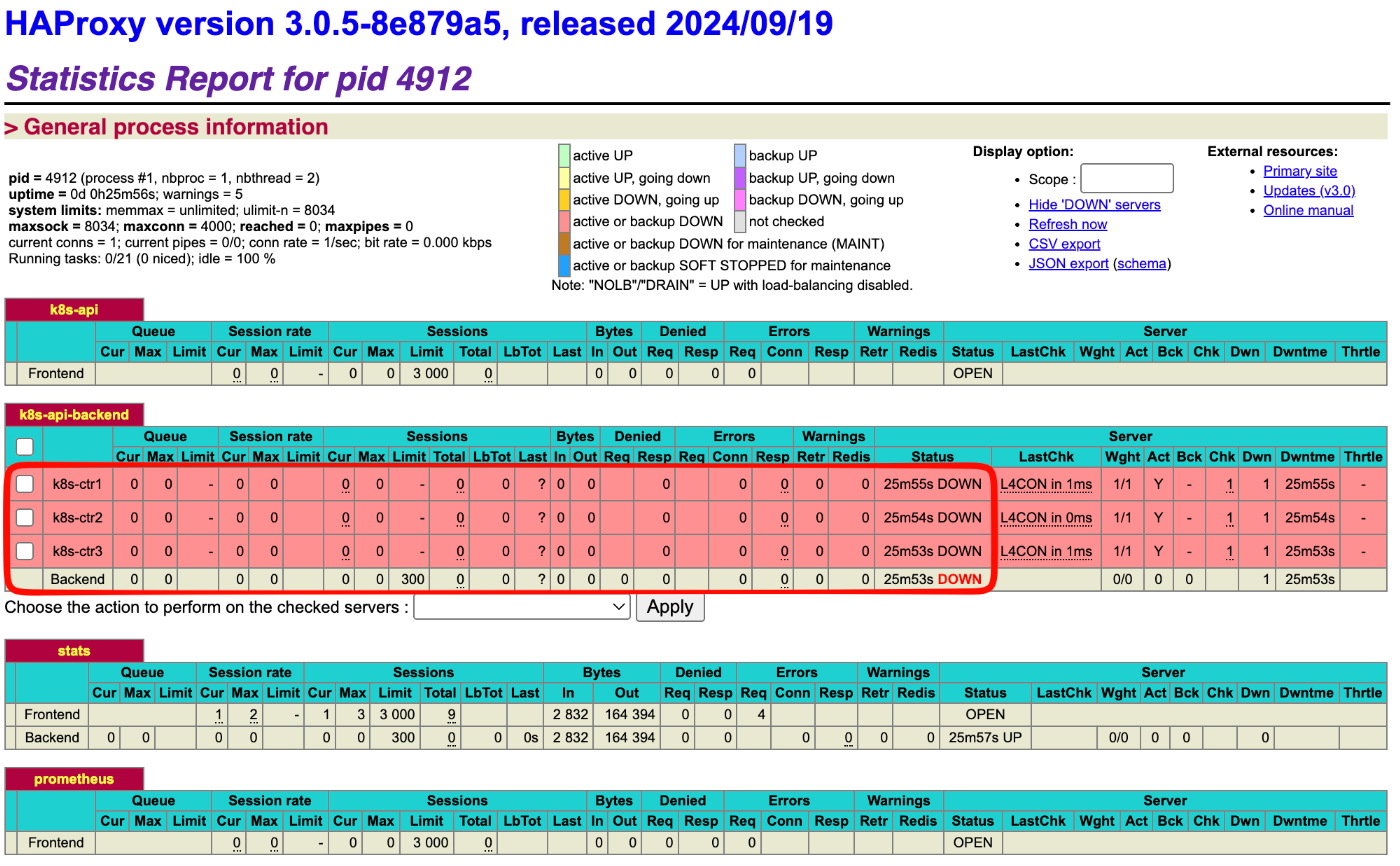This screenshot has width=1400, height=866.
Task: Click LastChk column header in k8s-api-backend table
Action: (1046, 456)
